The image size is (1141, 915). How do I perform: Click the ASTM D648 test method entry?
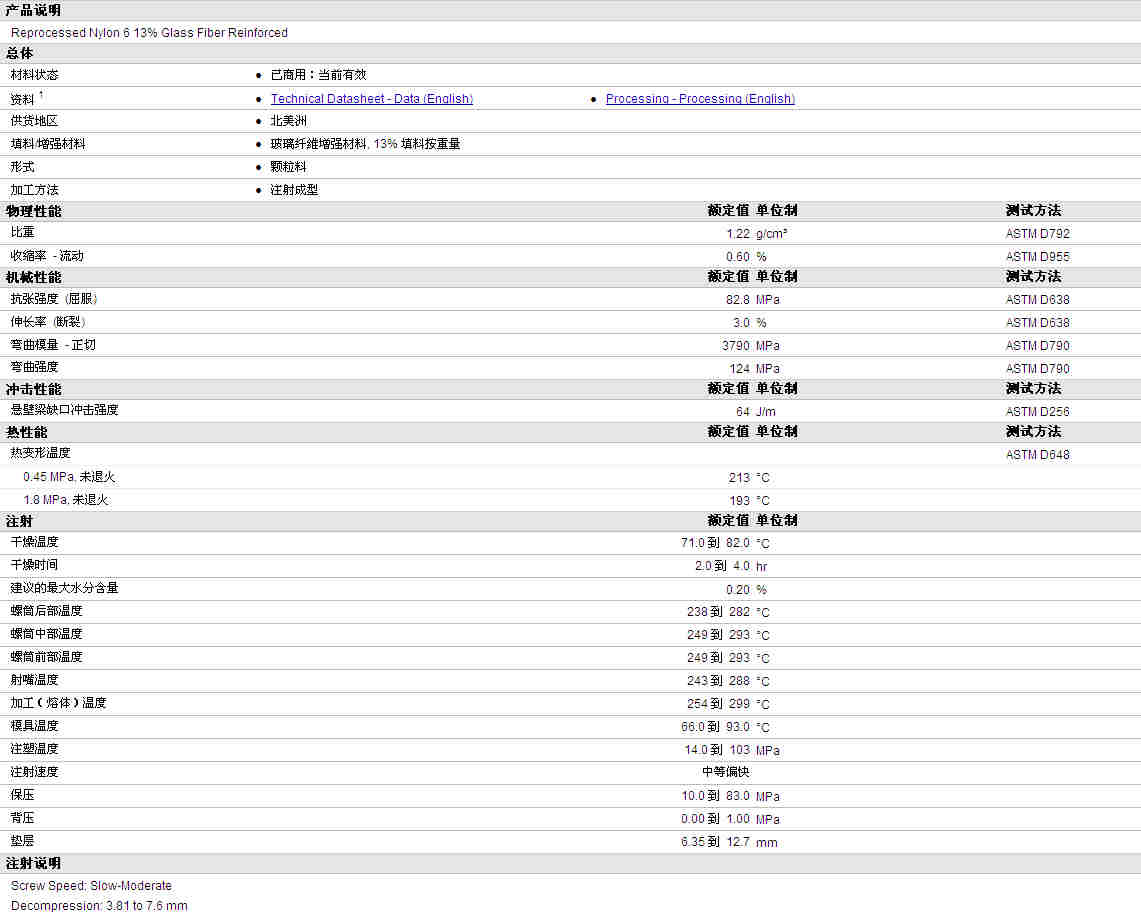tap(1037, 455)
